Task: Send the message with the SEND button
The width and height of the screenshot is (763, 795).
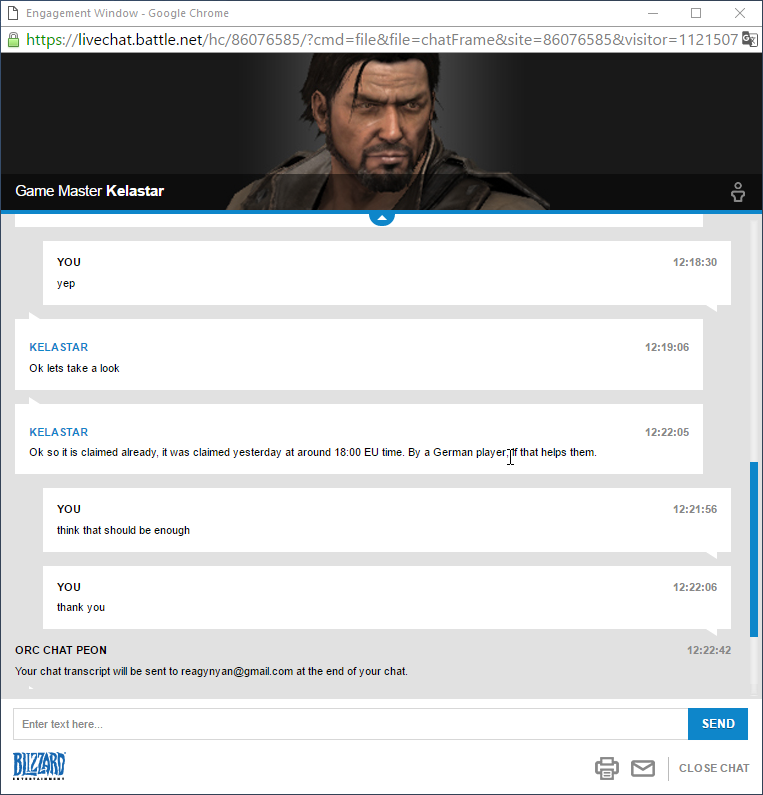Action: pyautogui.click(x=717, y=724)
